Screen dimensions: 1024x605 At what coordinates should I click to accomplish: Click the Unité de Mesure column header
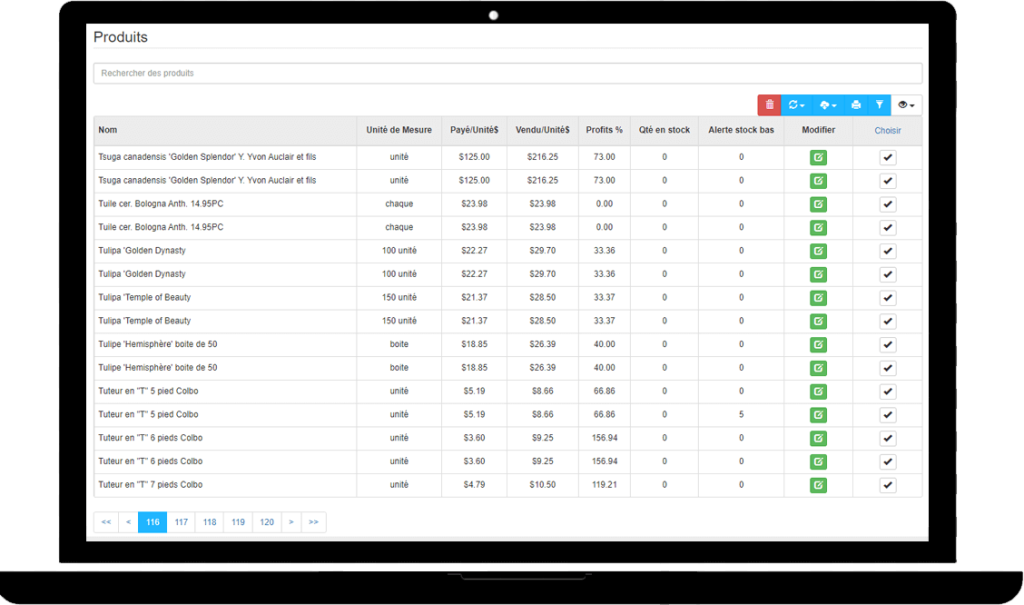coord(399,130)
